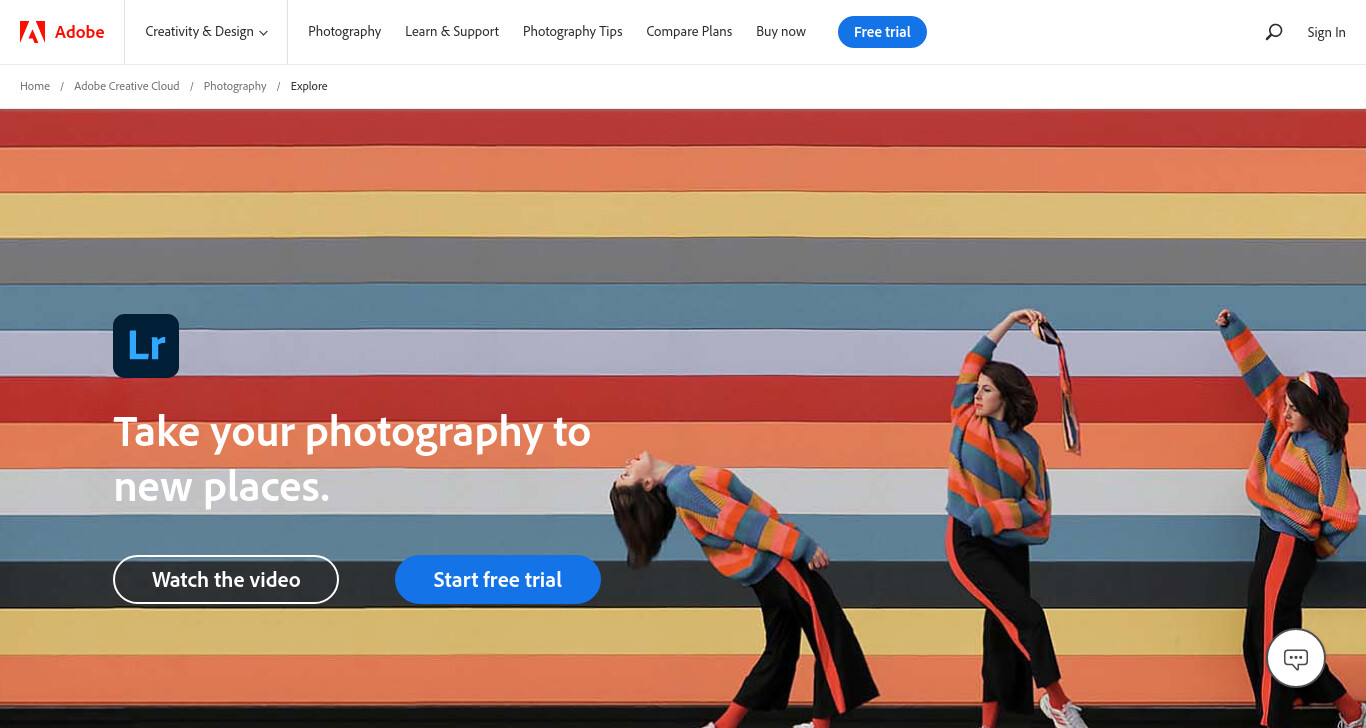Choose Buy now in top navigation

coord(781,32)
